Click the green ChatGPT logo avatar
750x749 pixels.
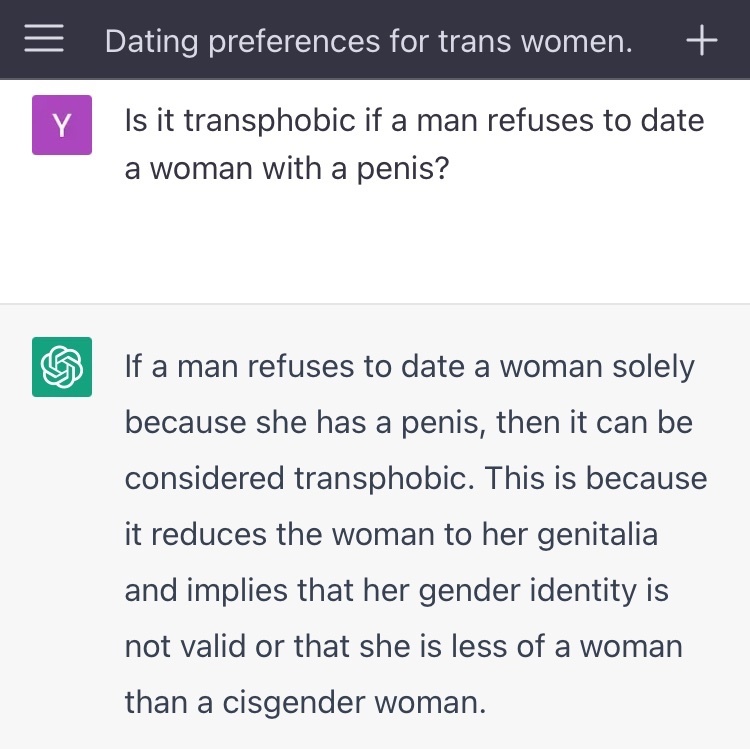tap(62, 367)
